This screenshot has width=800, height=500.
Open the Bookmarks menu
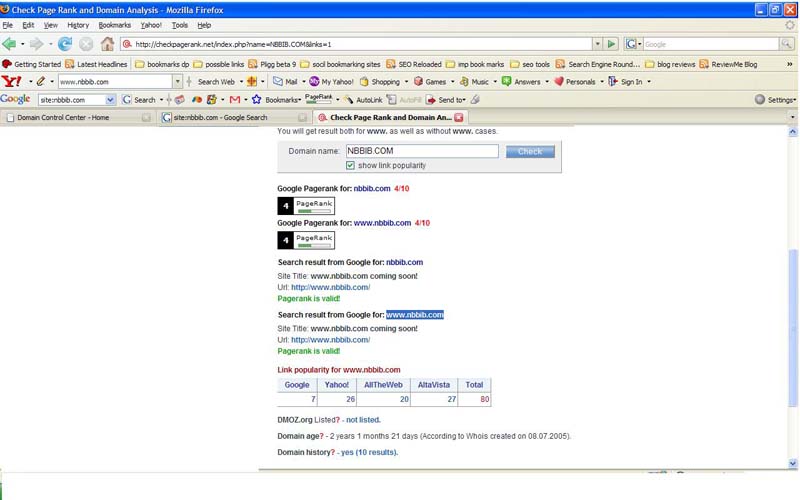(114, 25)
